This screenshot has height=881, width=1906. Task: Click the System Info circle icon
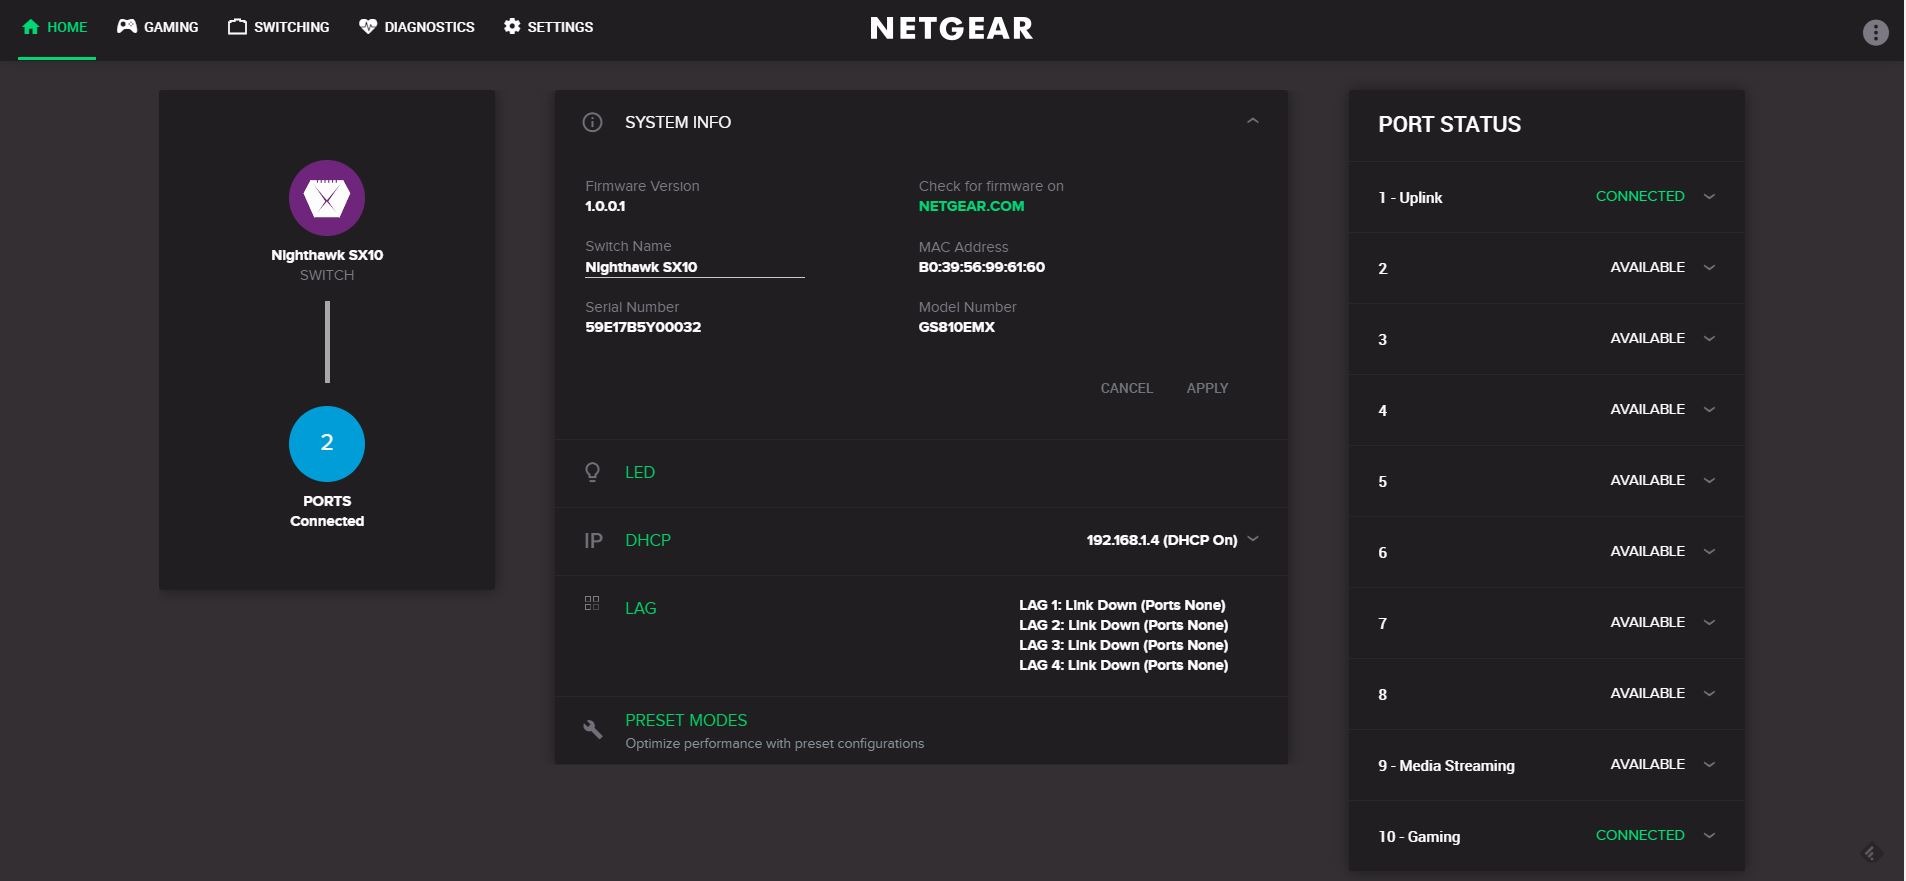click(x=593, y=122)
